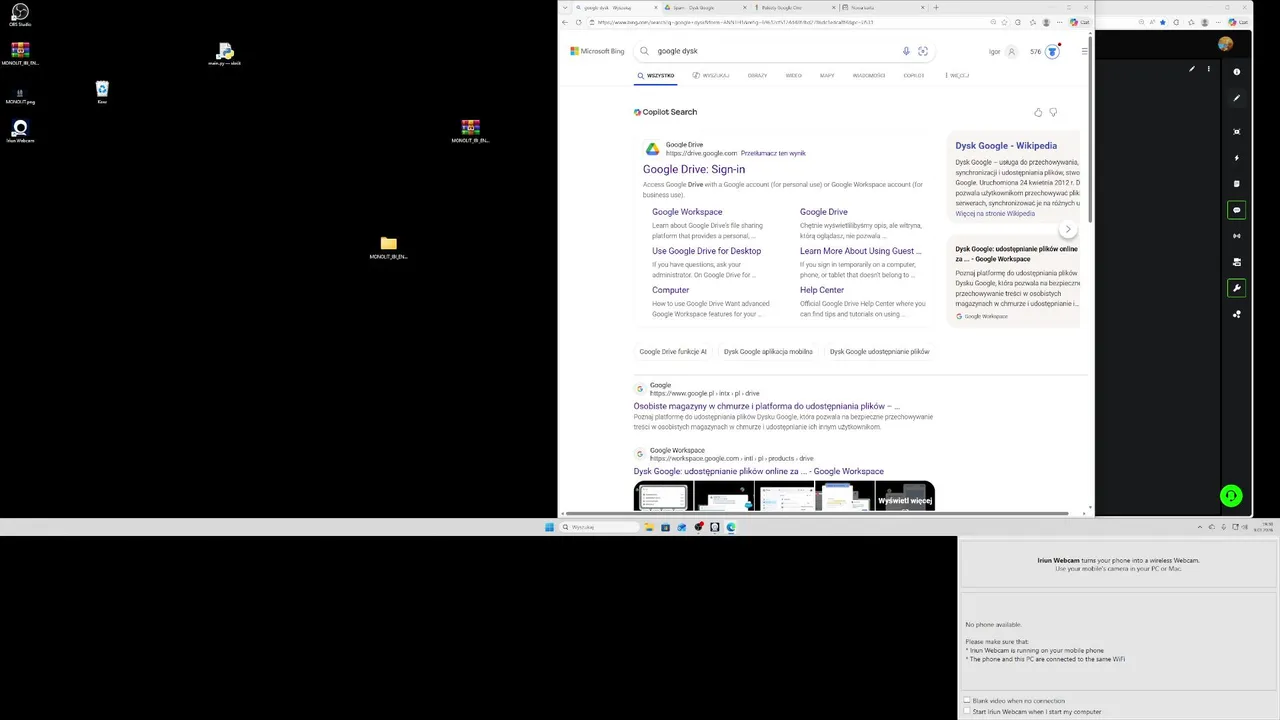Select Wyszukaj search filter tab

711,75
